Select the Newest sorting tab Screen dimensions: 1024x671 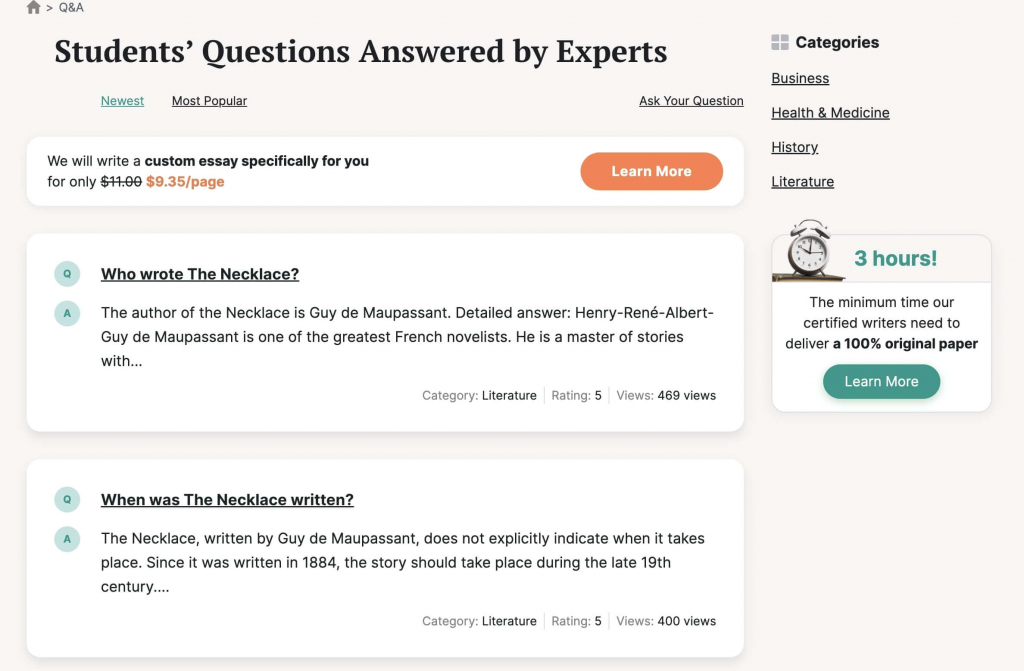click(x=122, y=100)
